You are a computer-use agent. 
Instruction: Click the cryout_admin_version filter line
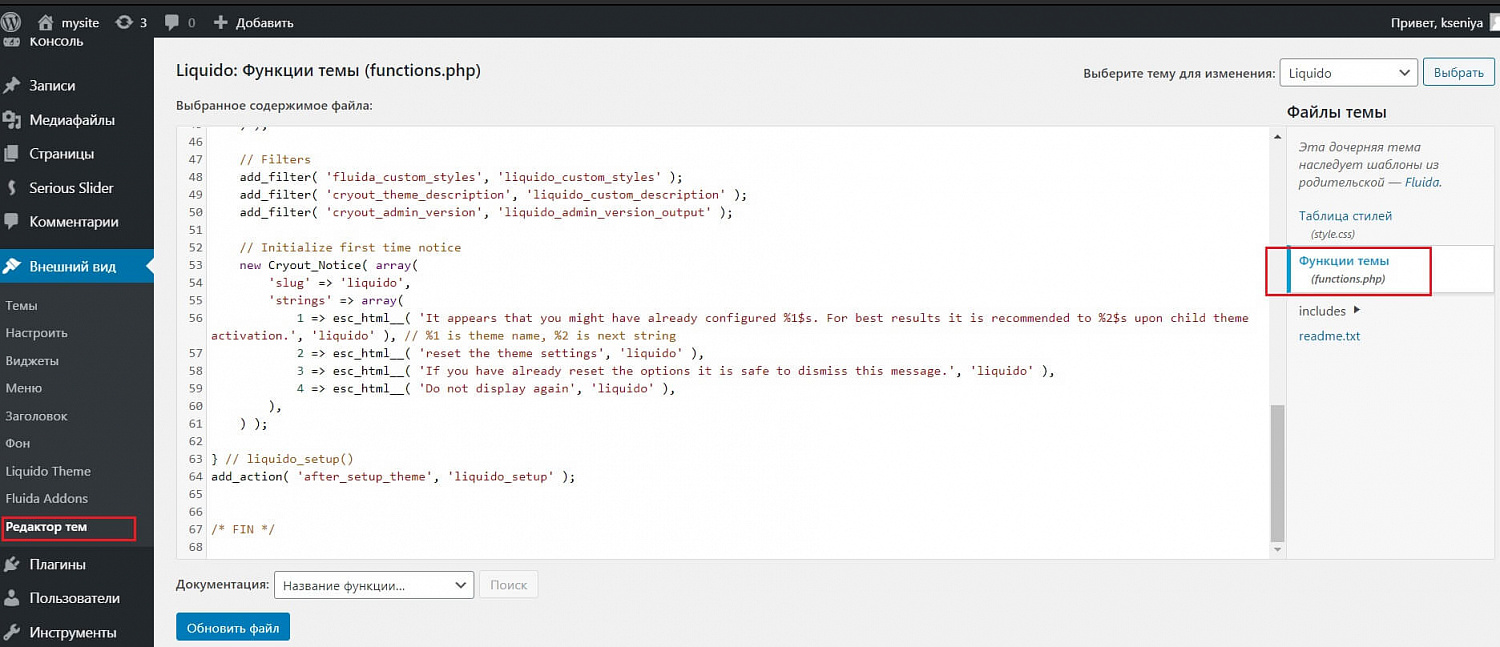pos(486,212)
